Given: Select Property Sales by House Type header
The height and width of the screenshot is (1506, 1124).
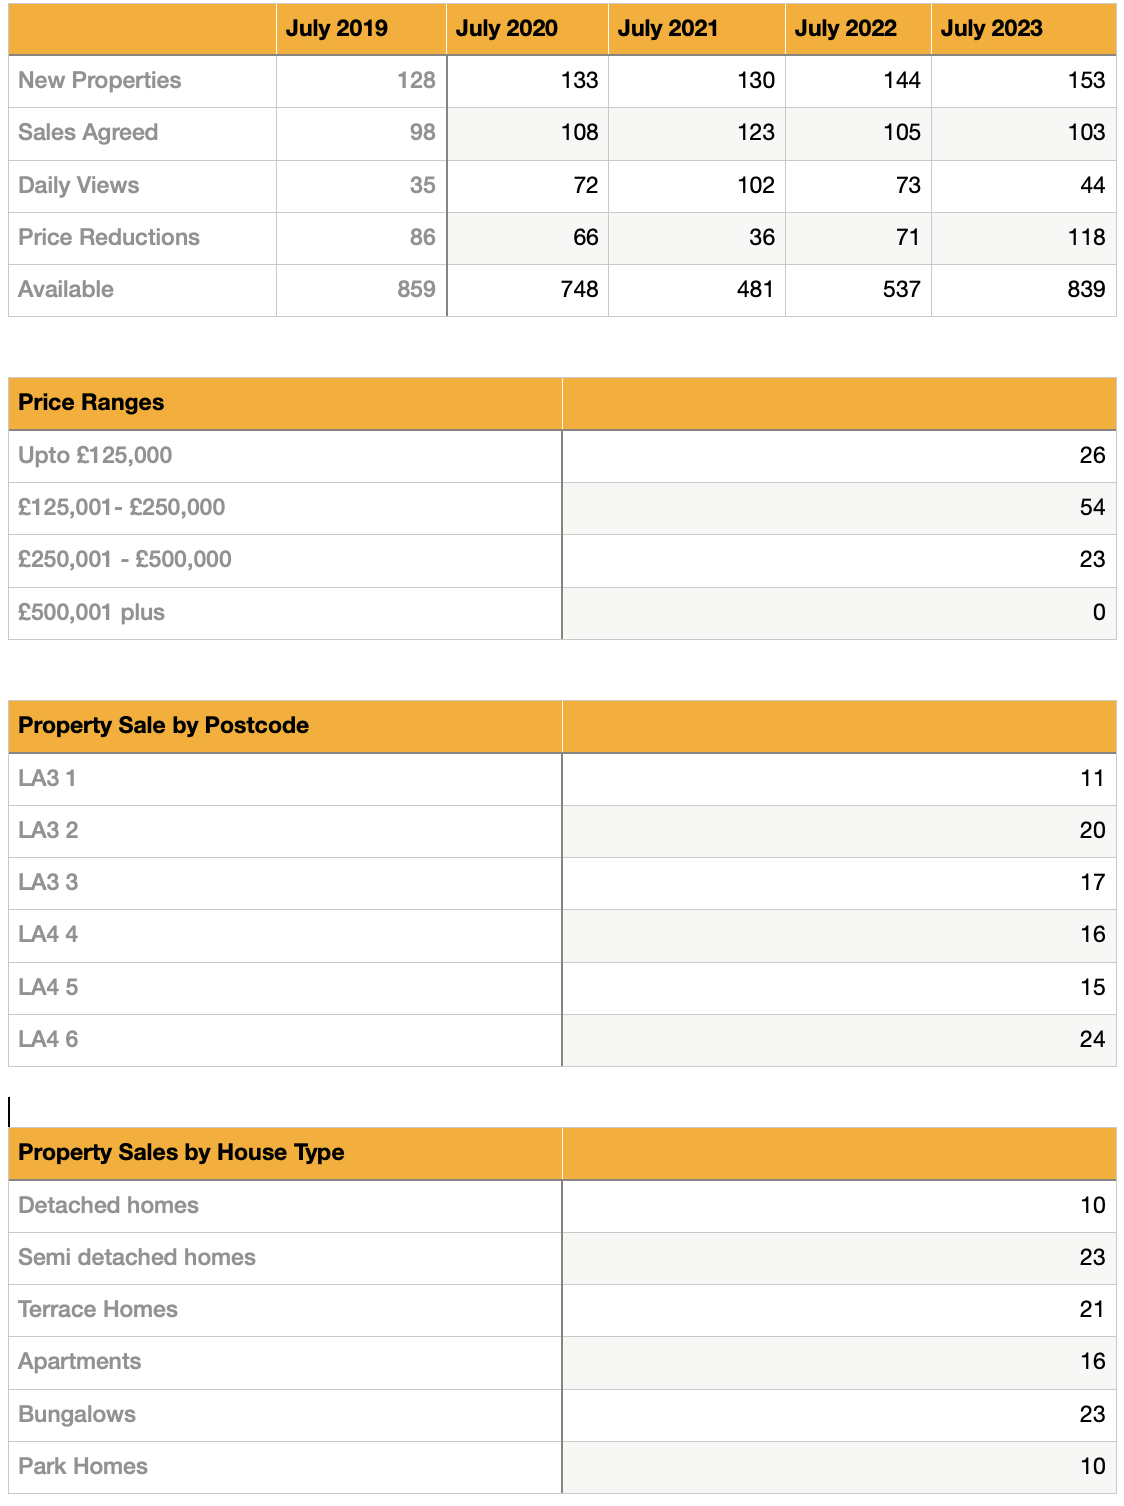Looking at the screenshot, I should coord(181,1153).
